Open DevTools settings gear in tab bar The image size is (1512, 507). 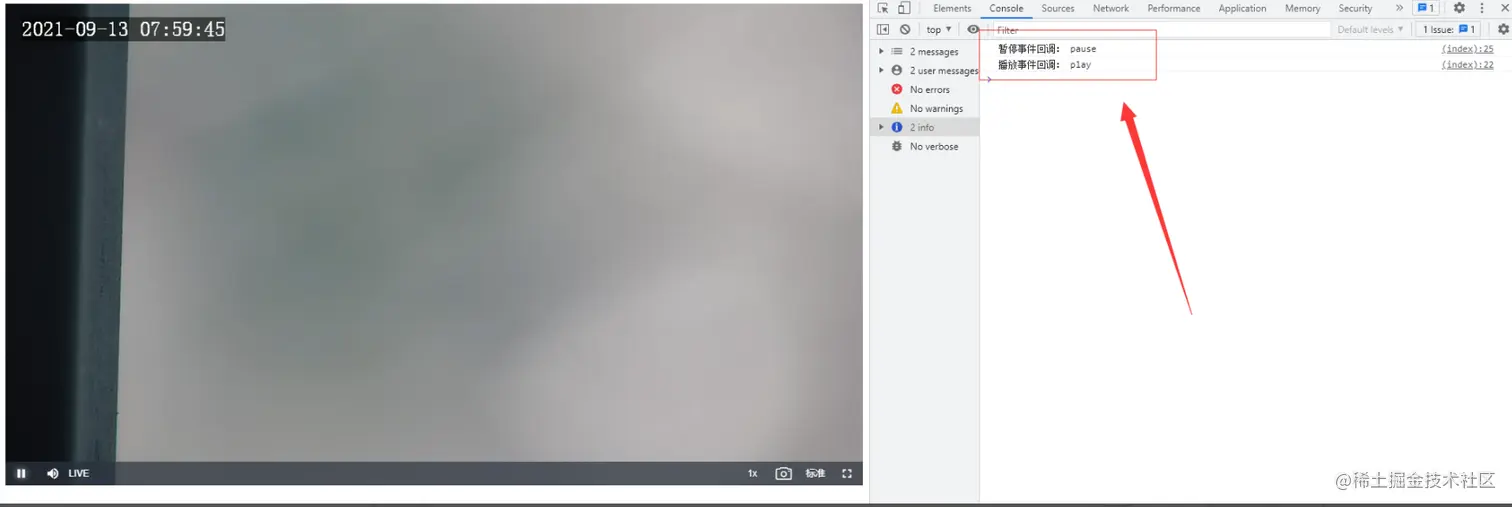[1459, 8]
